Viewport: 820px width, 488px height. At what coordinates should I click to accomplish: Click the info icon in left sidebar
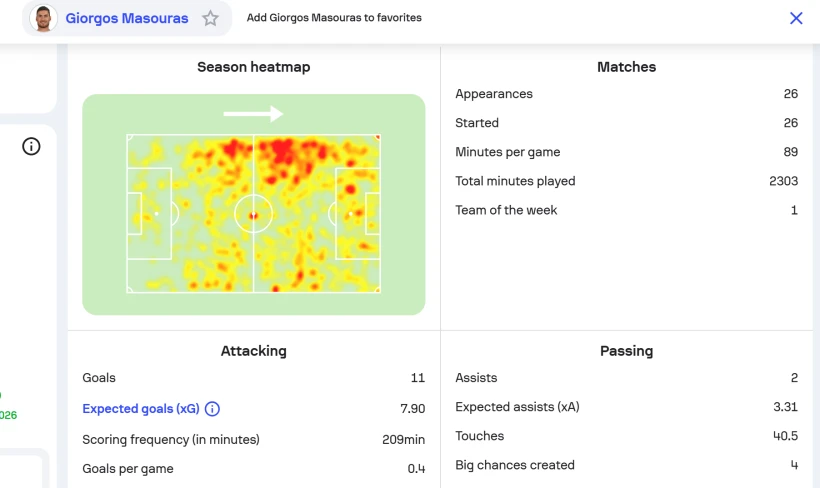[31, 147]
